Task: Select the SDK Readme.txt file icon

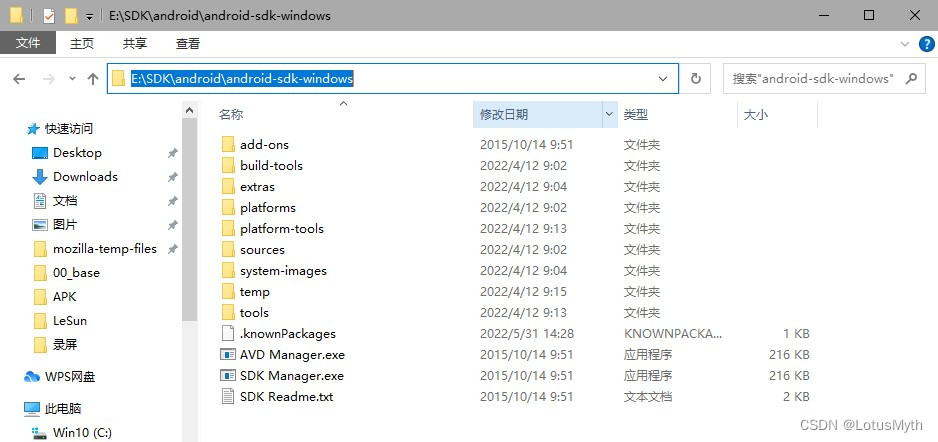Action: (228, 396)
